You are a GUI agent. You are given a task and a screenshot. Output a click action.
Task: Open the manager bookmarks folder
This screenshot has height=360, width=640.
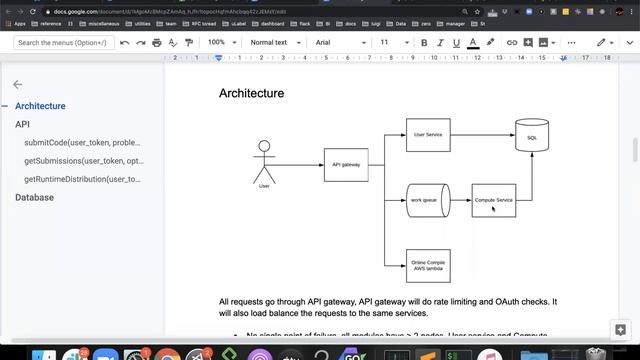click(x=451, y=24)
